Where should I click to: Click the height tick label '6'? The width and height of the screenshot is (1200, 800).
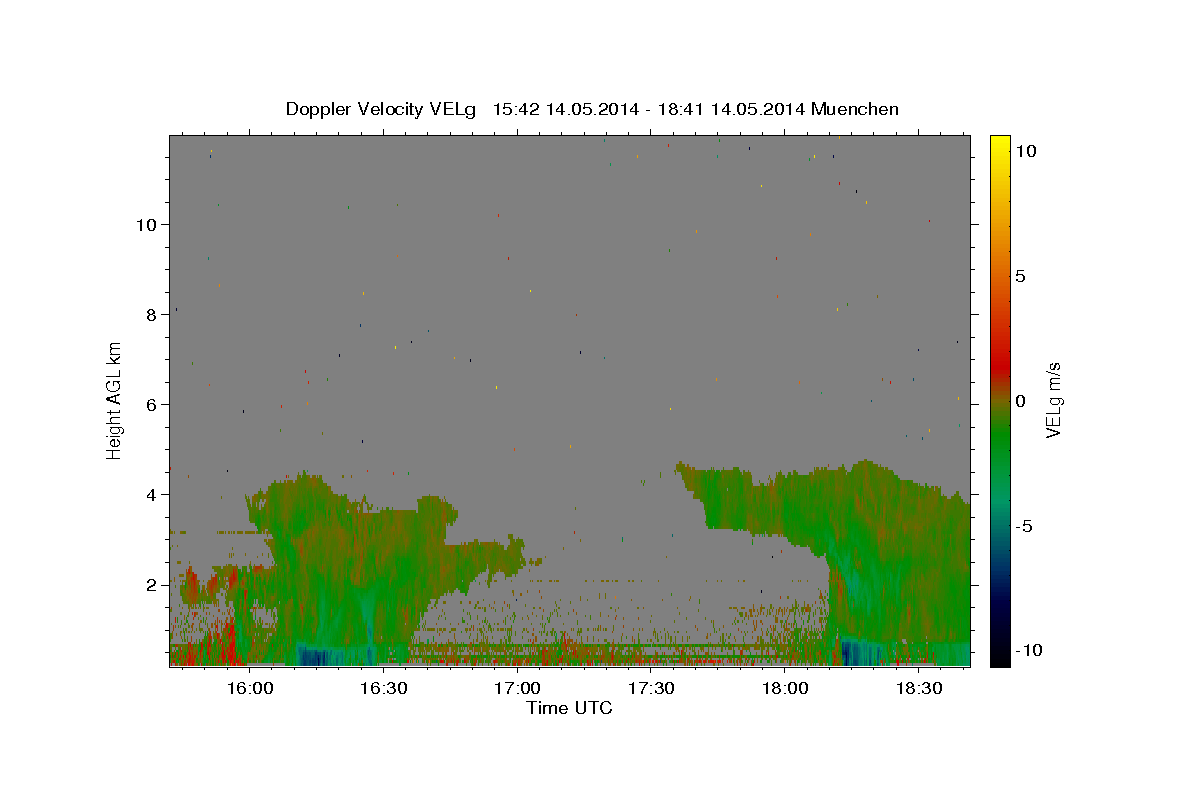[153, 405]
